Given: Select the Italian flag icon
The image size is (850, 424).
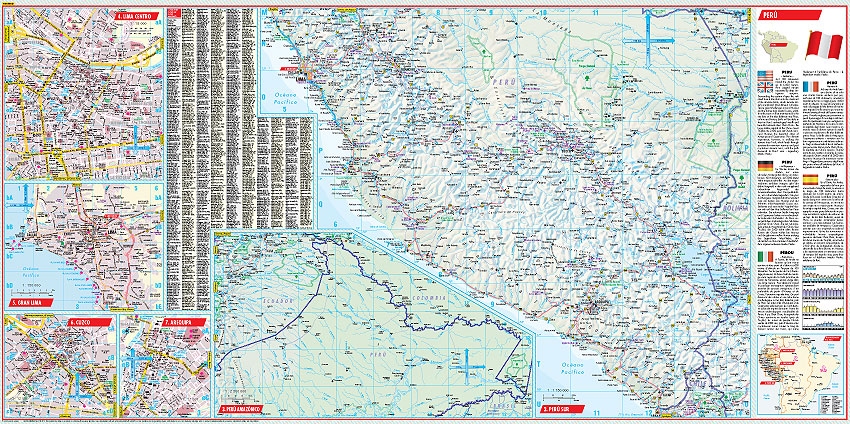Looking at the screenshot, I should point(766,256).
